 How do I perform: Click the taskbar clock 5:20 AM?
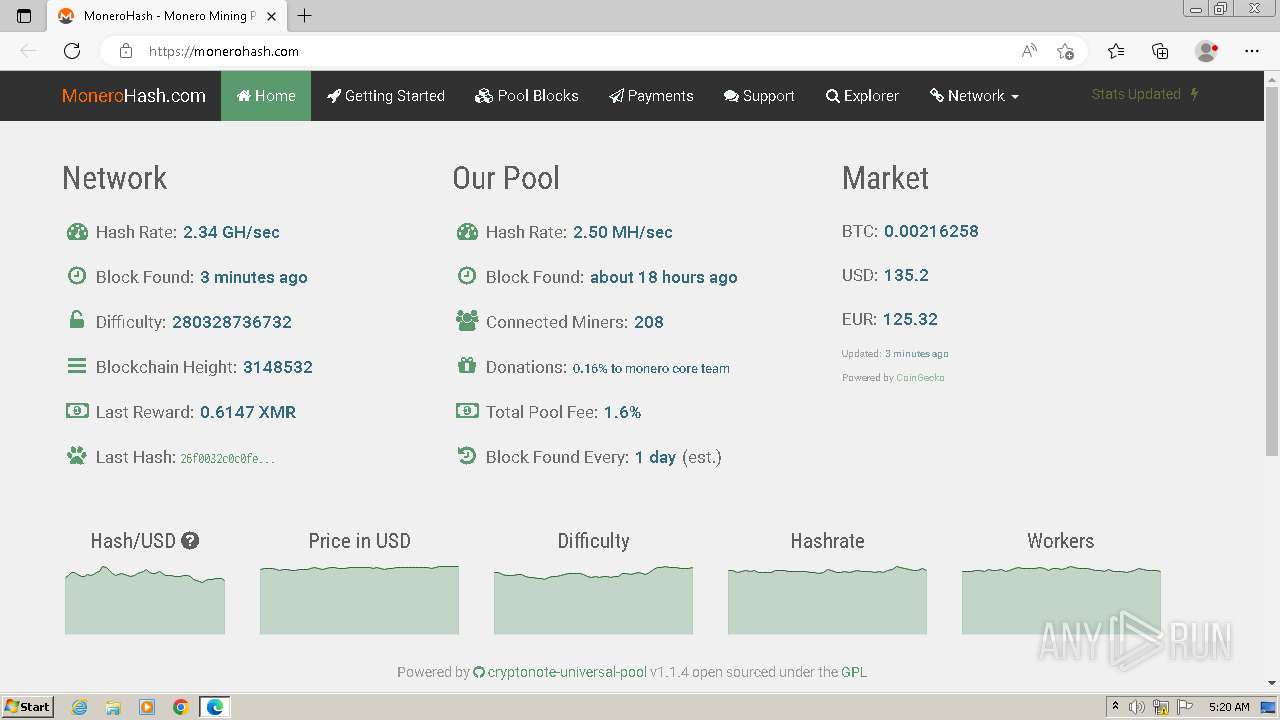click(x=1229, y=707)
